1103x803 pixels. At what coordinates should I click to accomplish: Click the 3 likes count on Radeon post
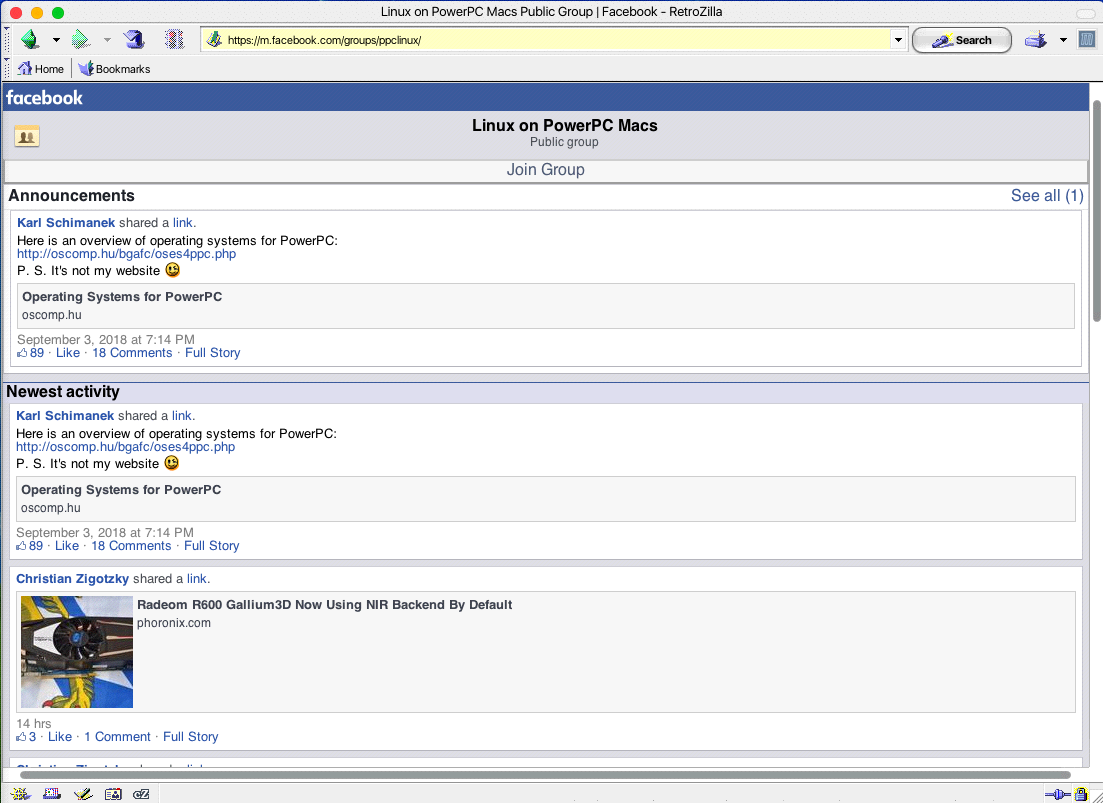coord(27,737)
